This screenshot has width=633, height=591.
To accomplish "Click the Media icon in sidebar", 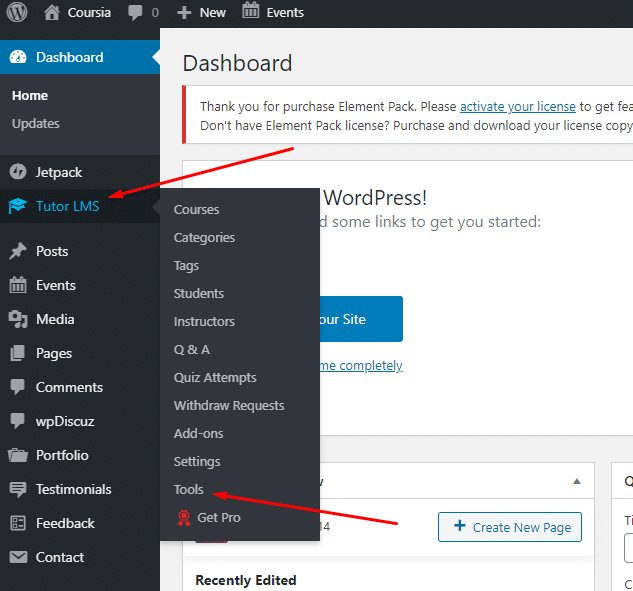I will (x=18, y=319).
